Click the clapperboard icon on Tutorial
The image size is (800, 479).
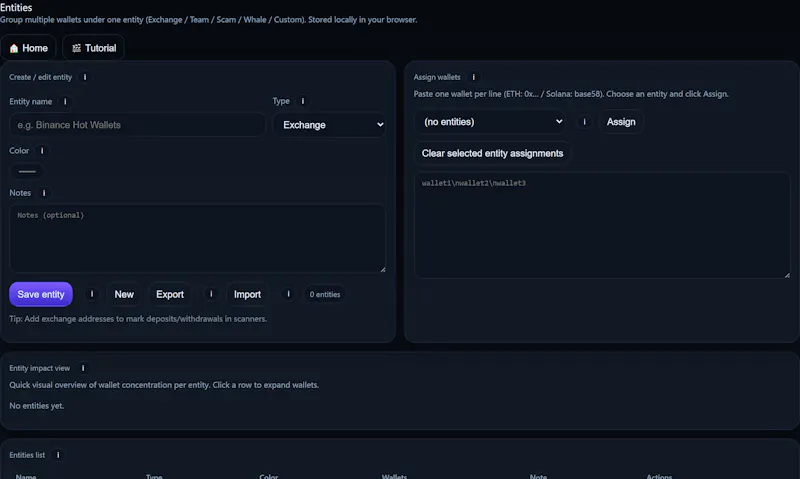[x=77, y=48]
